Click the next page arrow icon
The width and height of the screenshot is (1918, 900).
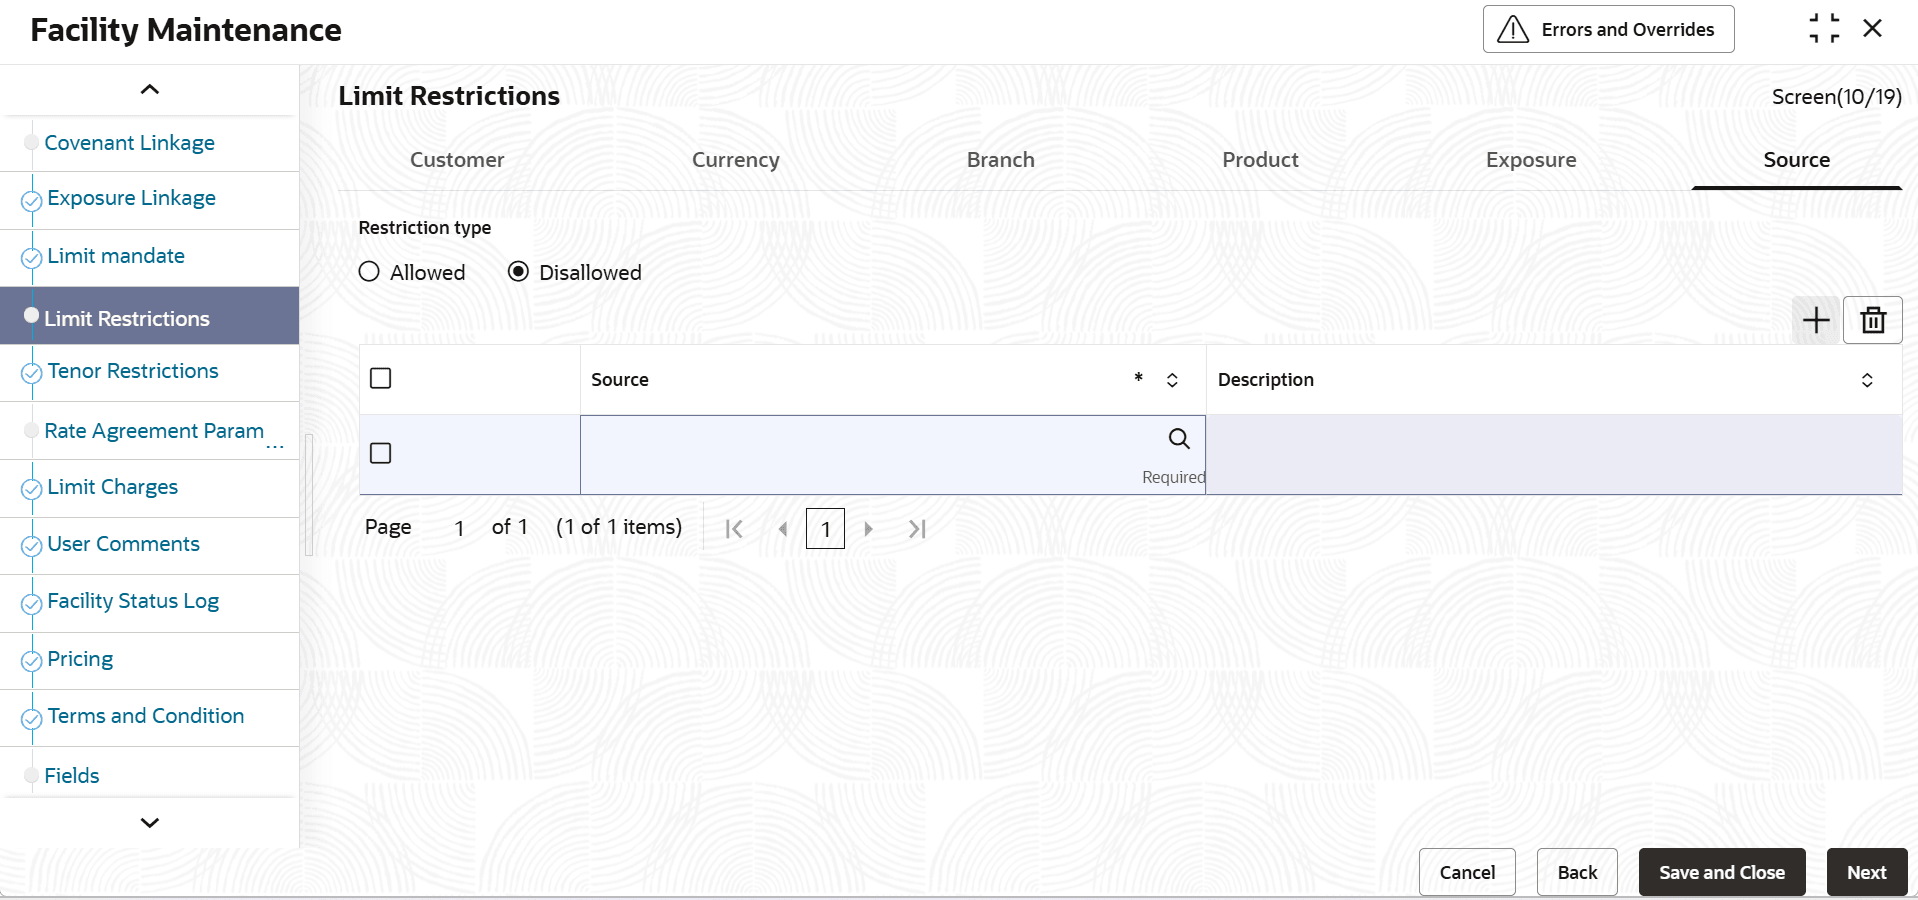click(x=868, y=529)
